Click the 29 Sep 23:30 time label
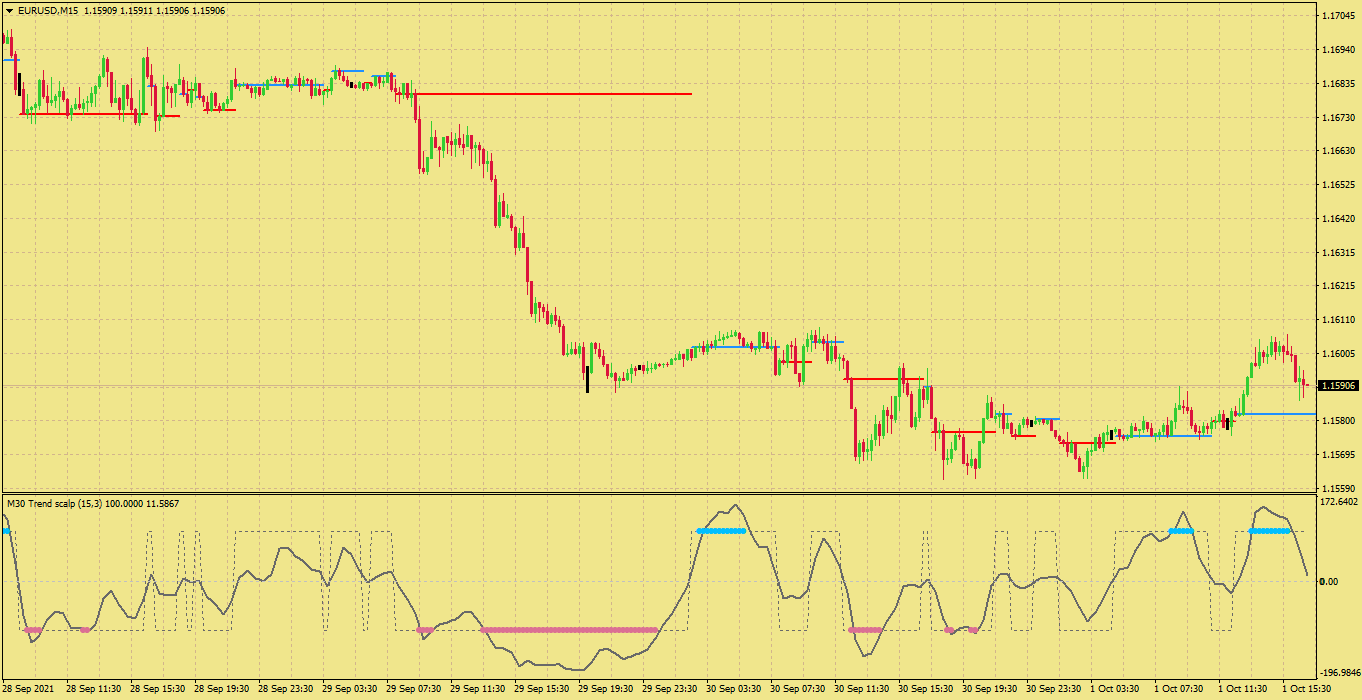The image size is (1362, 700). [670, 689]
